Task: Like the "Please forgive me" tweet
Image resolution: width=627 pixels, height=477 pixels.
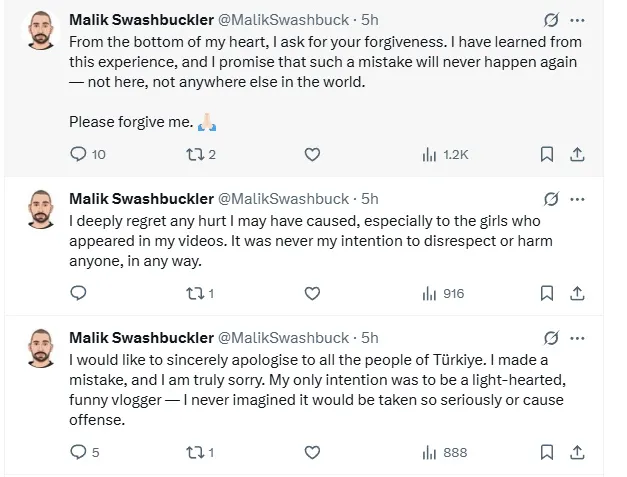Action: (312, 154)
